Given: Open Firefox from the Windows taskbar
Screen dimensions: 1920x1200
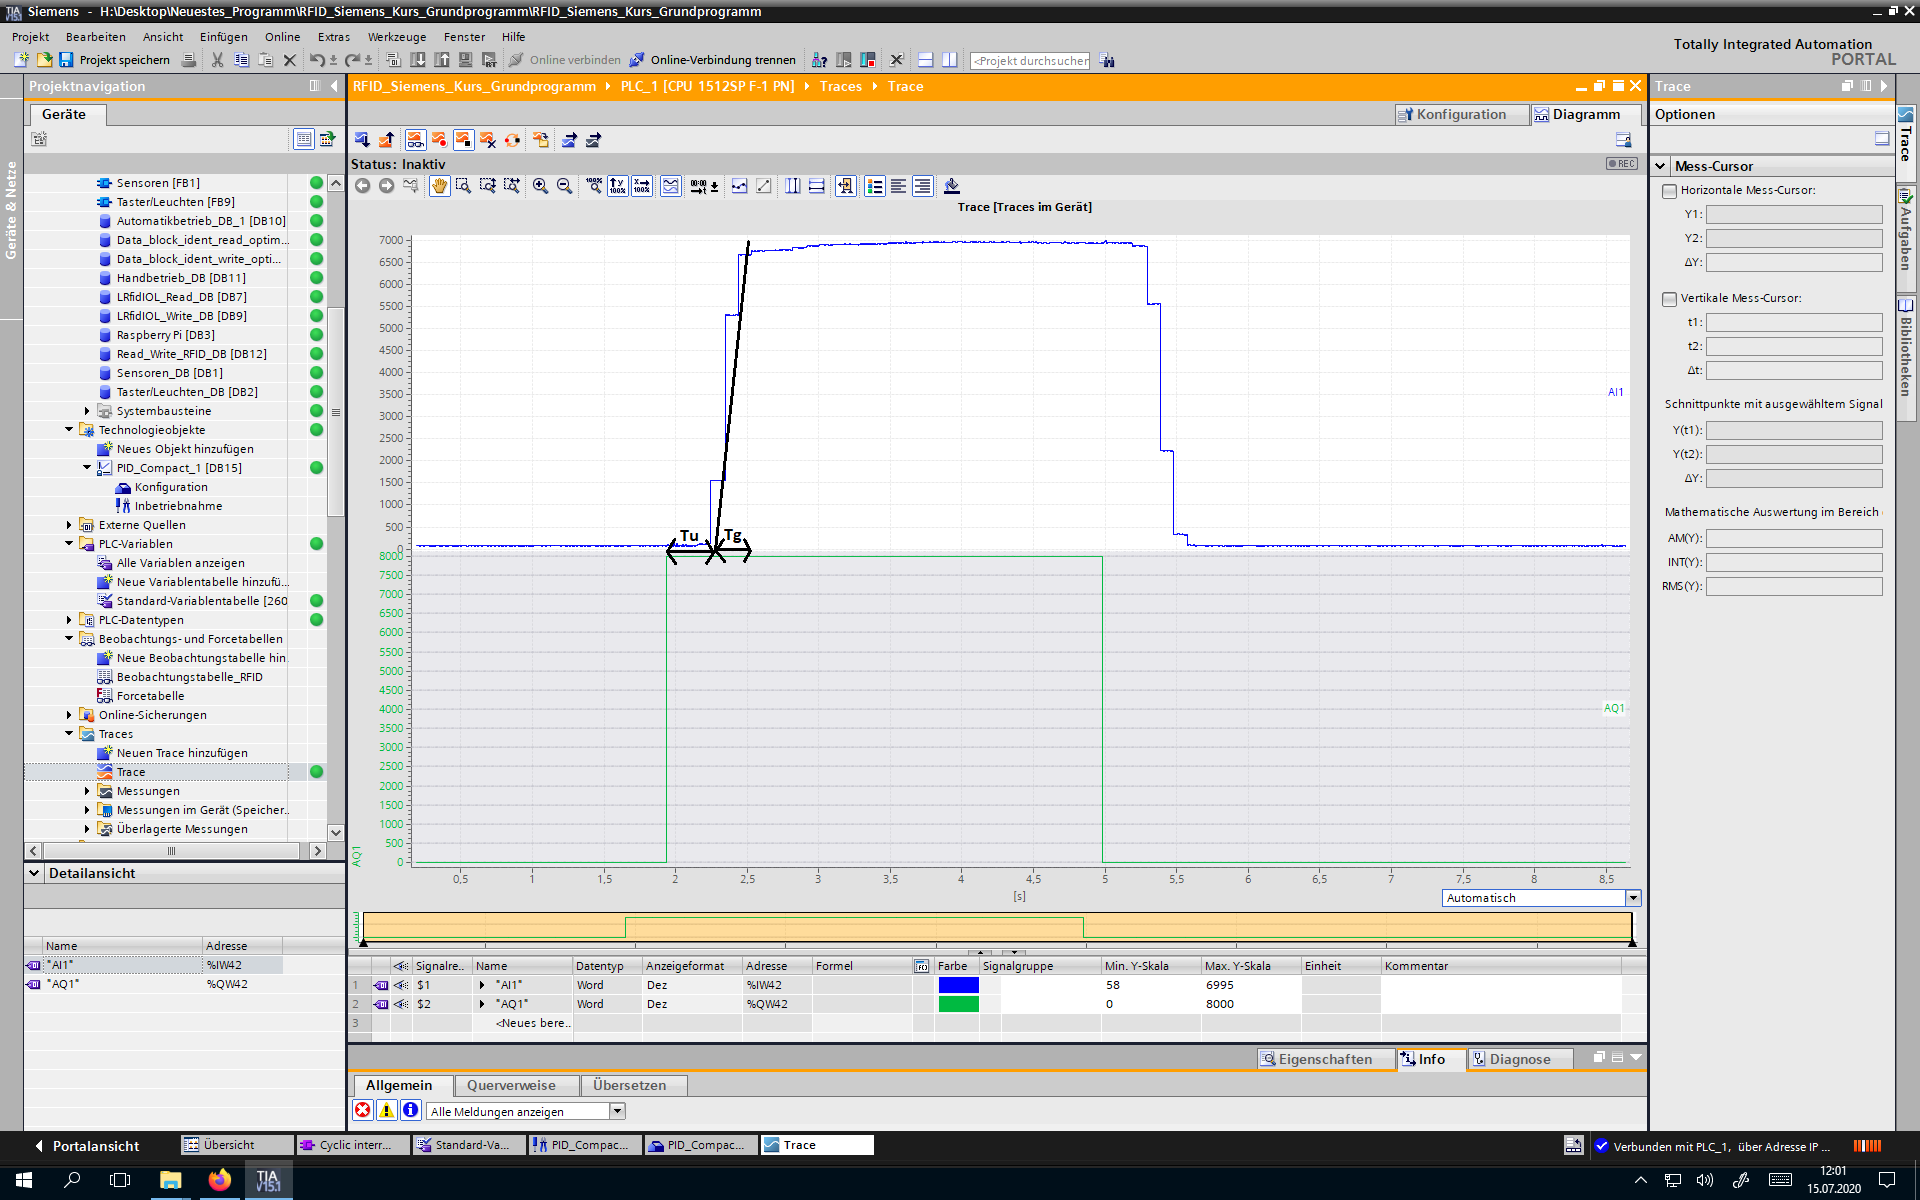Looking at the screenshot, I should [x=219, y=1180].
